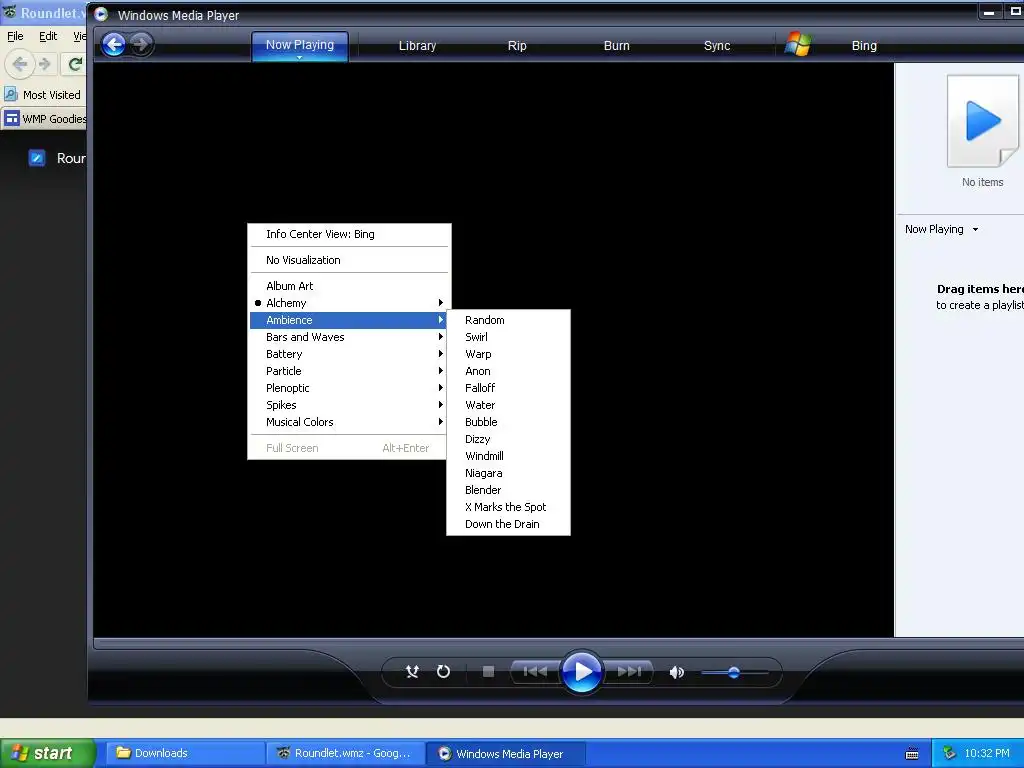Image resolution: width=1024 pixels, height=768 pixels.
Task: Choose X Marks the Spot
Action: [508, 507]
